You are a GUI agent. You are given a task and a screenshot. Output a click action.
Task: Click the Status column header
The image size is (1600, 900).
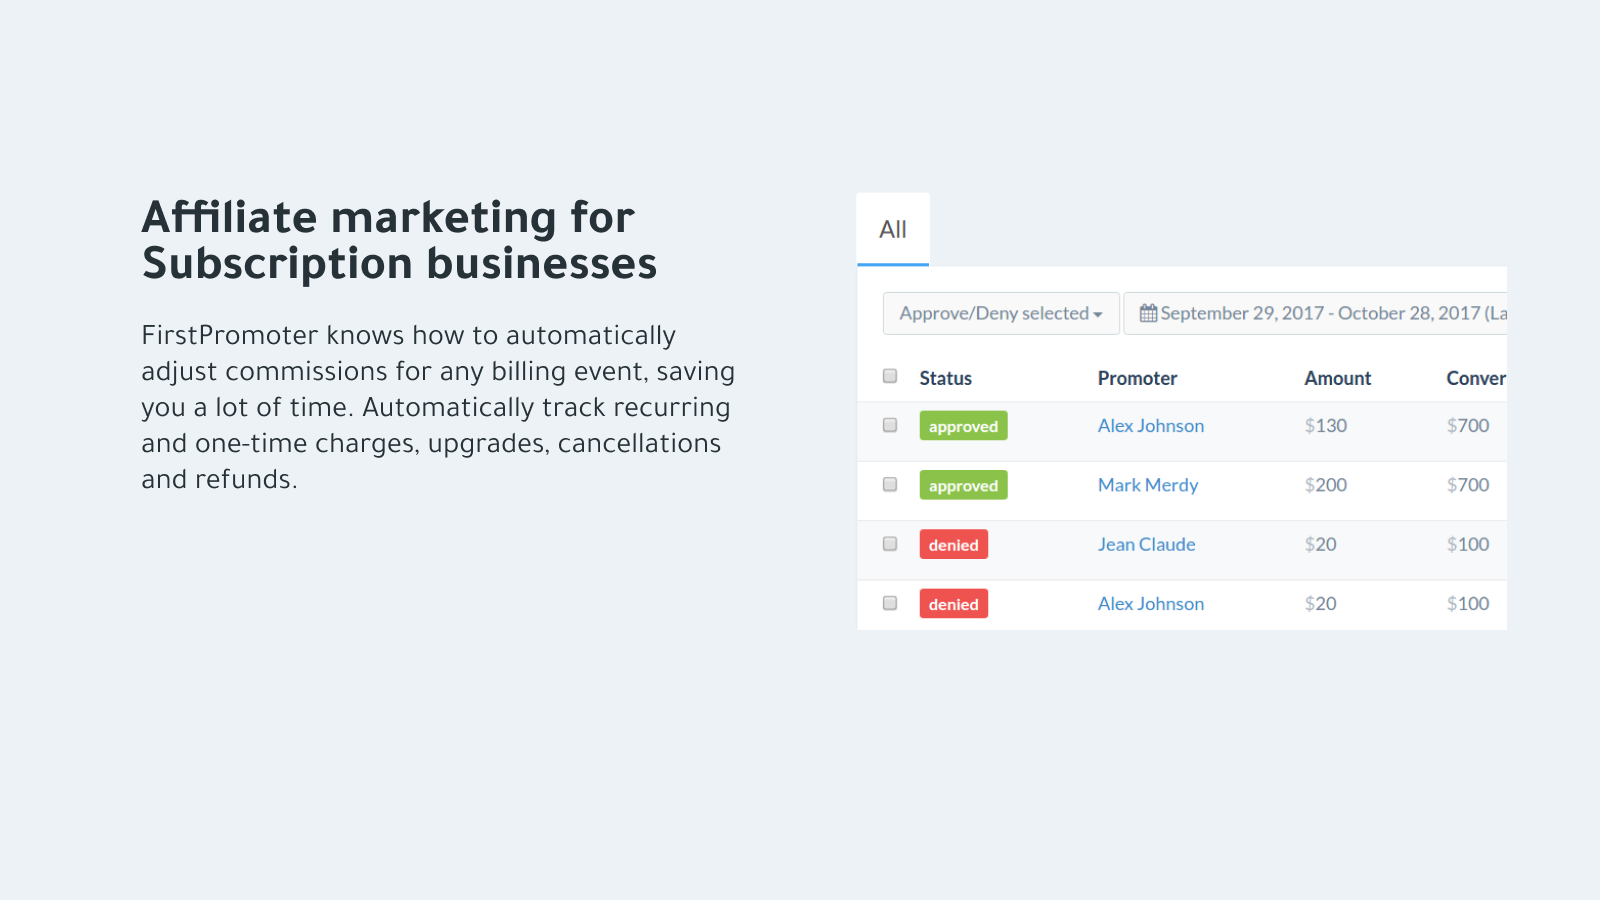tap(945, 378)
